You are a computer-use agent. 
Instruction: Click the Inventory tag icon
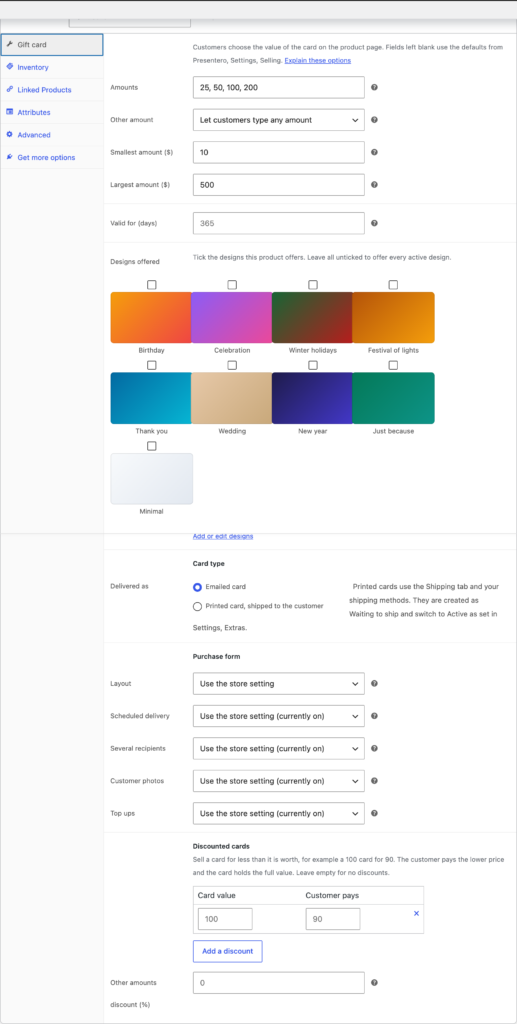point(10,67)
